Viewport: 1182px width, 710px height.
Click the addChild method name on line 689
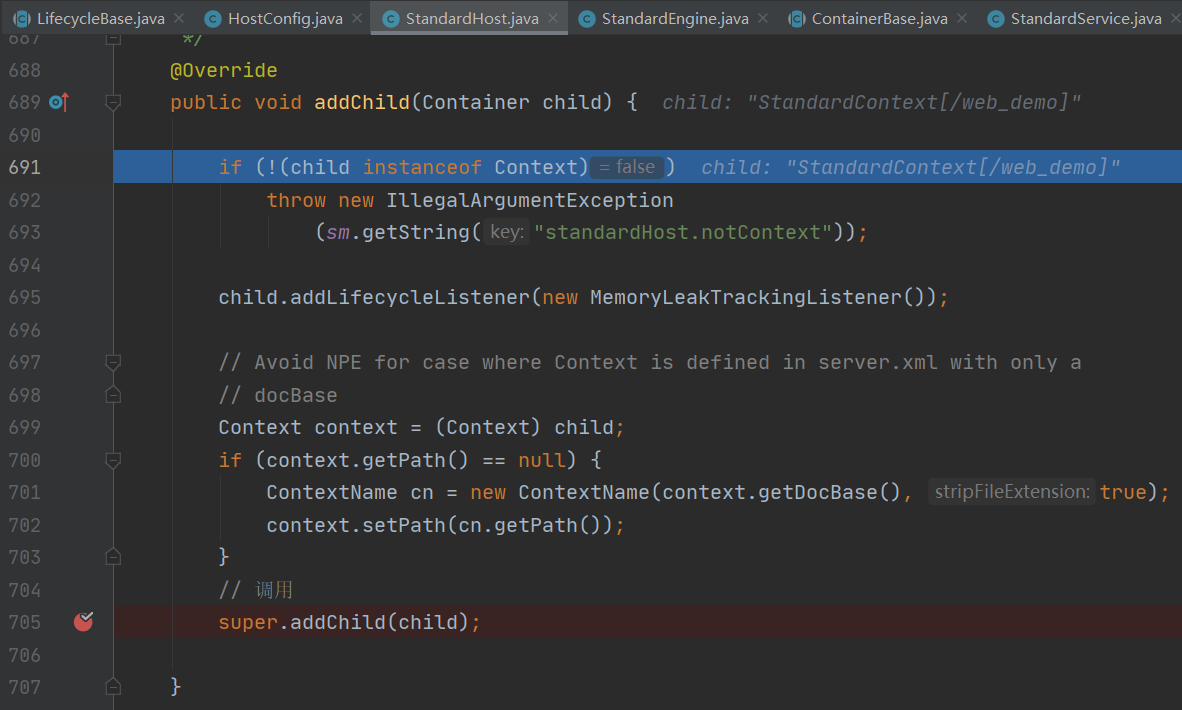(x=362, y=103)
